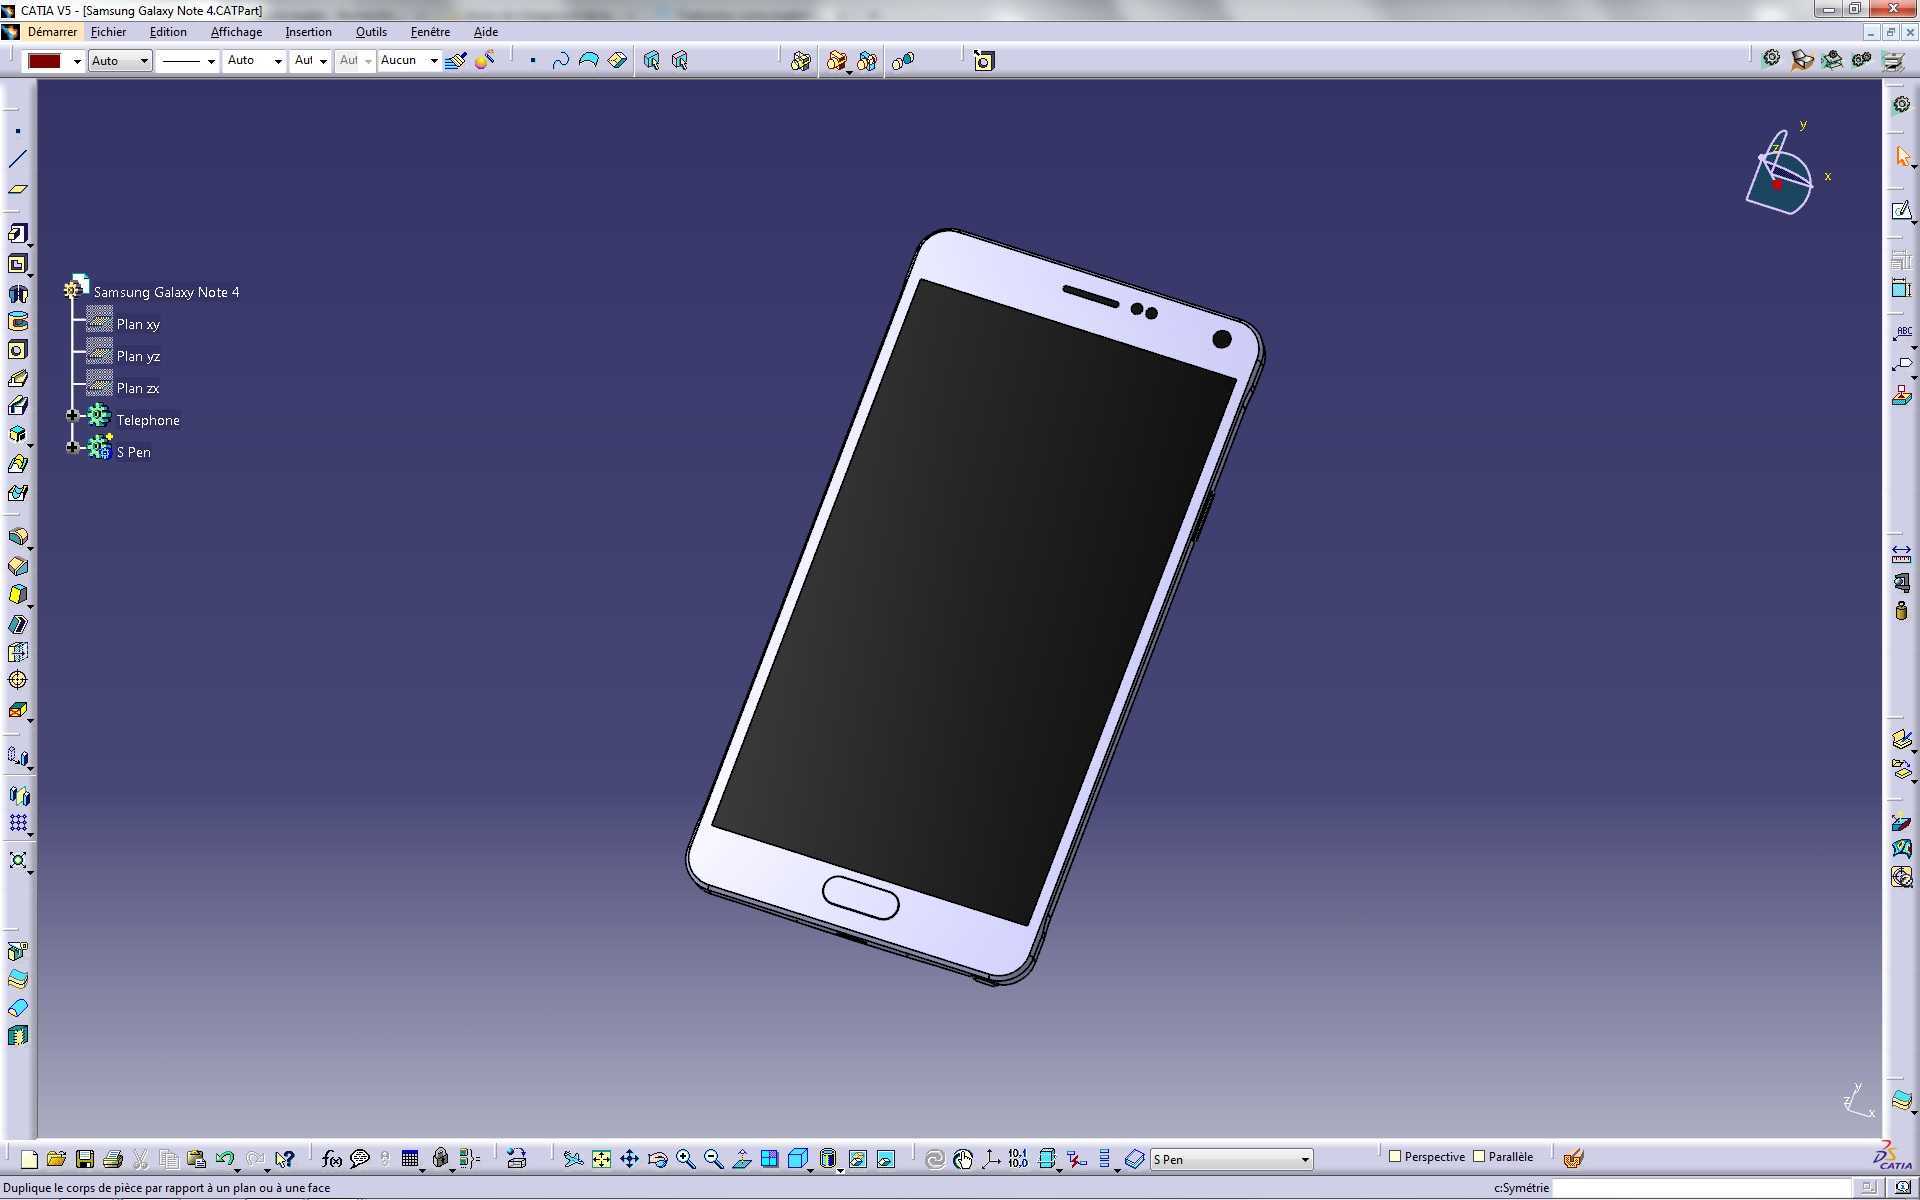Open a file with the folder icon
Screen dimensions: 1920x1200
tap(56, 1159)
